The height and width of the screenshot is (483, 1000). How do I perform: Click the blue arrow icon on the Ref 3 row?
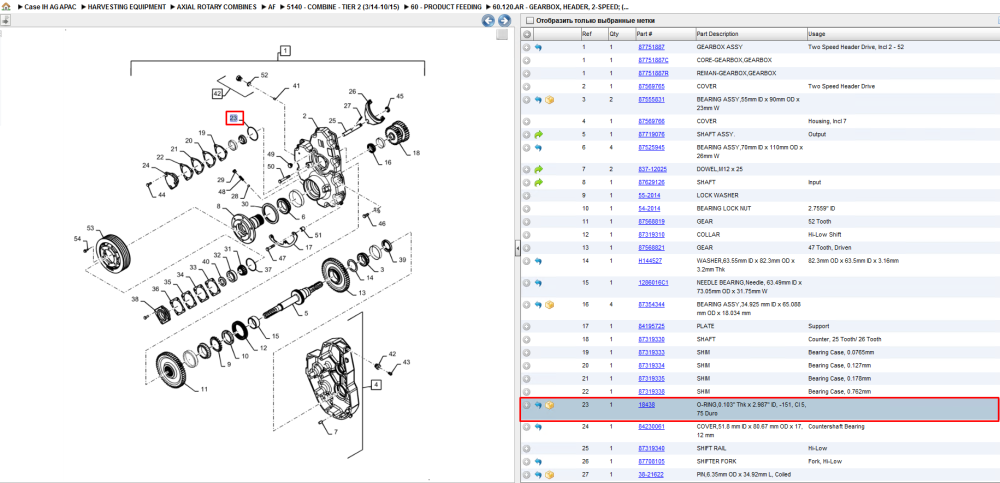(538, 100)
